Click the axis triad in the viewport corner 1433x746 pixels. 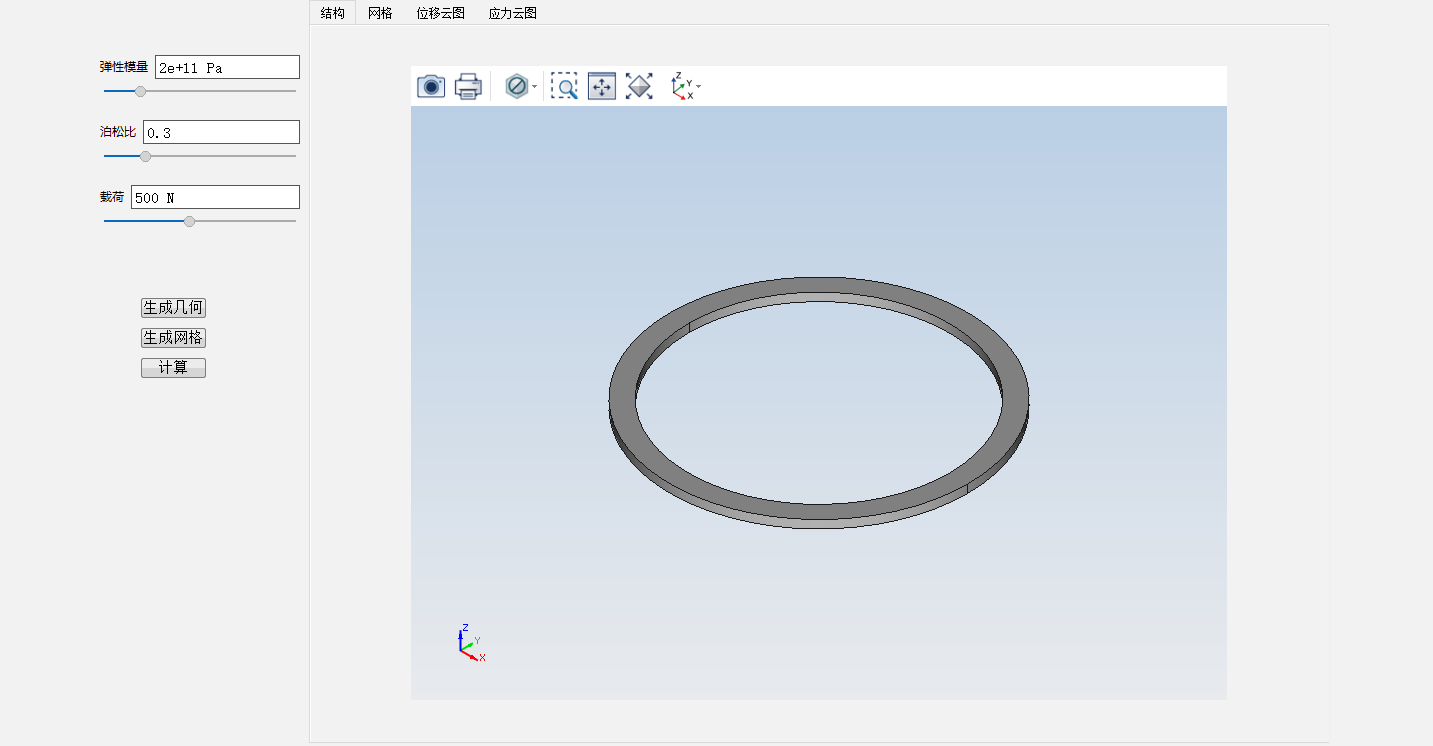pyautogui.click(x=471, y=643)
